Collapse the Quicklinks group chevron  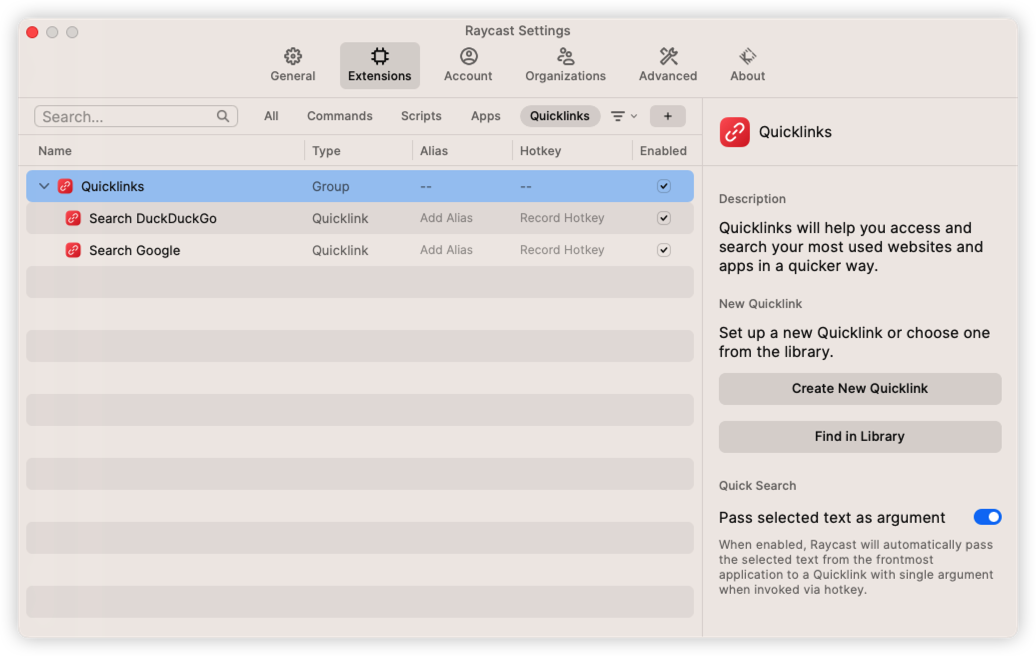tap(44, 186)
